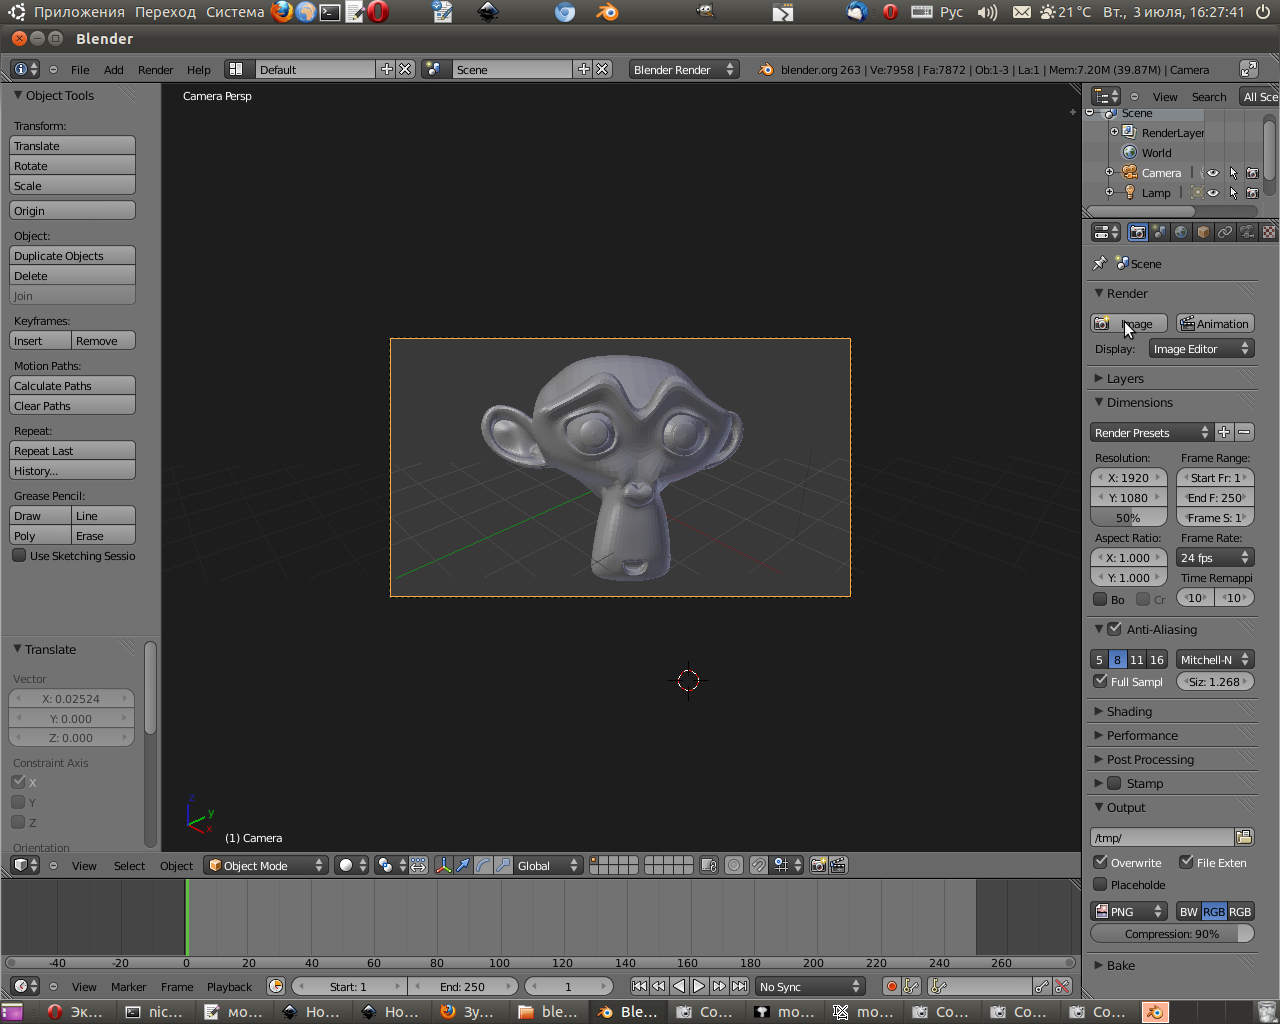Open the Object Mode dropdown
Image resolution: width=1280 pixels, height=1024 pixels.
point(266,865)
